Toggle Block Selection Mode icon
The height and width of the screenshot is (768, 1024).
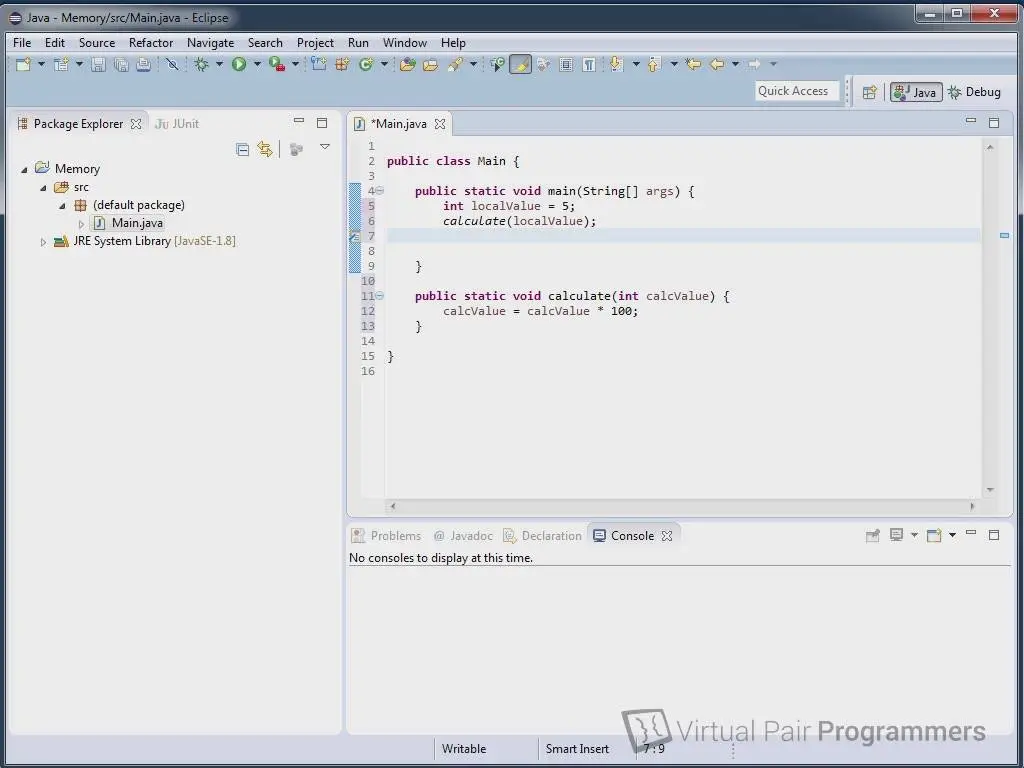566,64
